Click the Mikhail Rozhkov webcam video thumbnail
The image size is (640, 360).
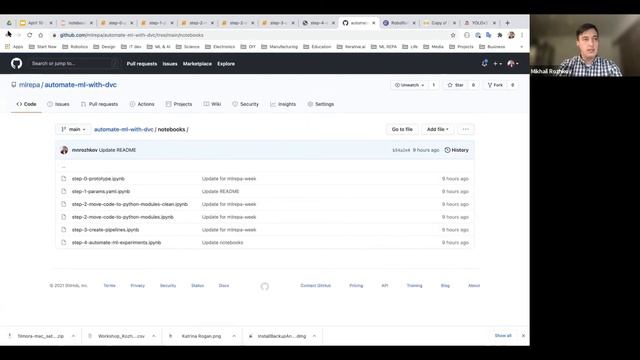585,45
